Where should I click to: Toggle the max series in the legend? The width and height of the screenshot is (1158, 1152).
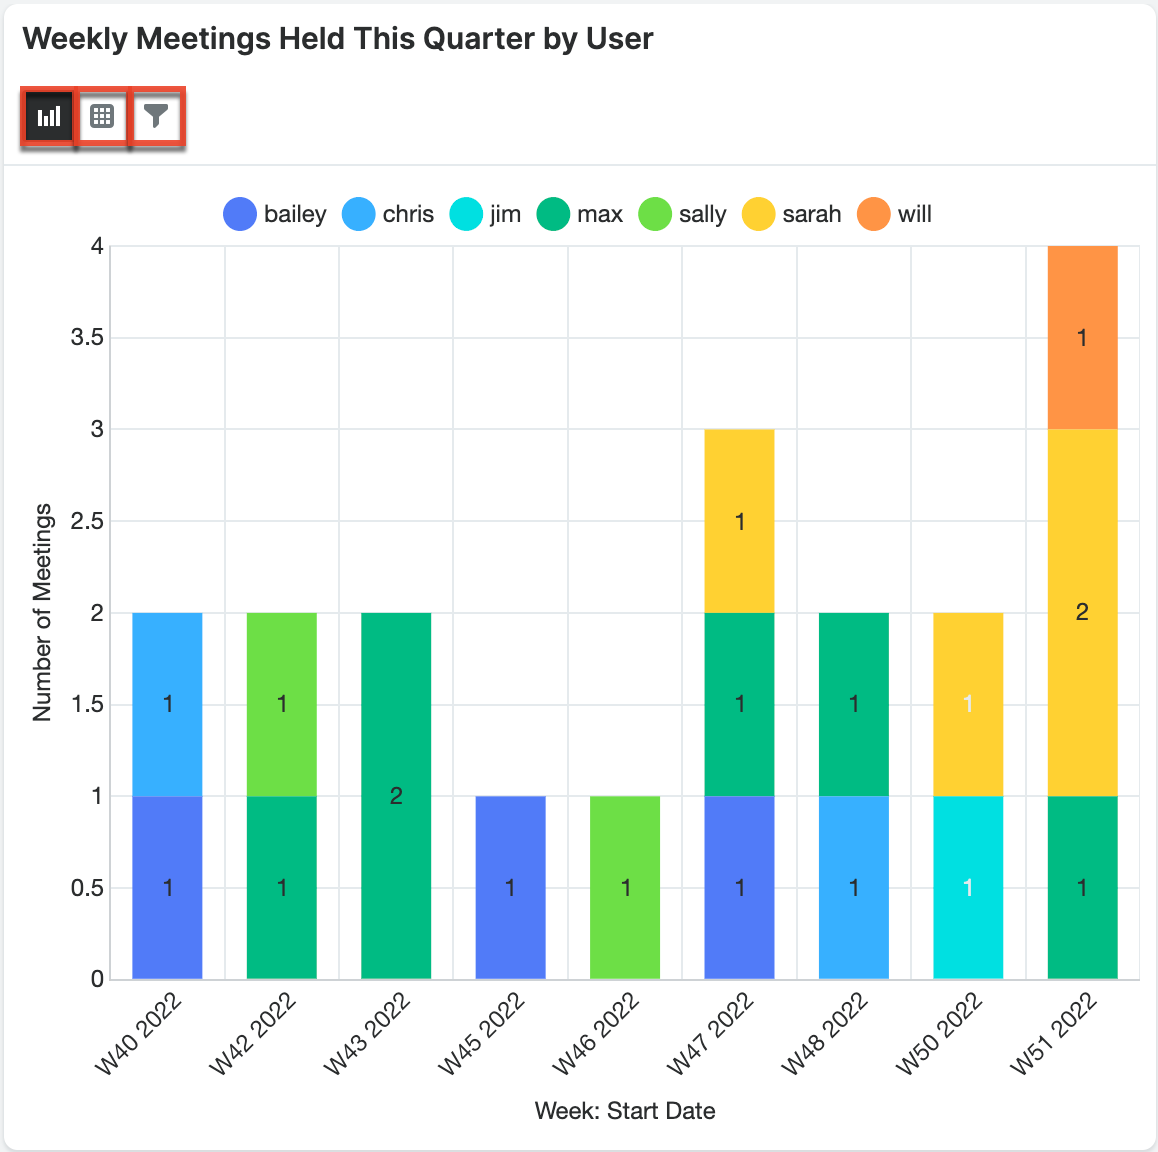[x=553, y=213]
